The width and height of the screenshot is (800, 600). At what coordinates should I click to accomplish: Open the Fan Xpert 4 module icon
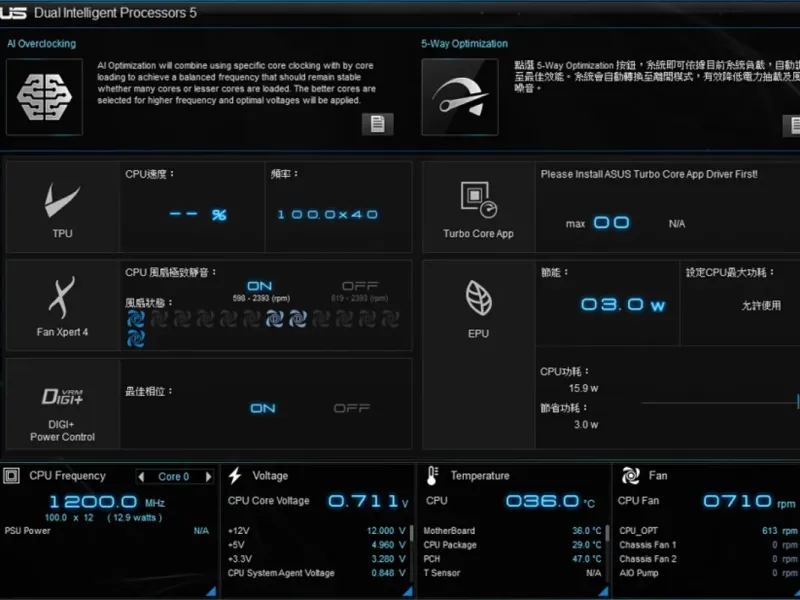click(62, 297)
